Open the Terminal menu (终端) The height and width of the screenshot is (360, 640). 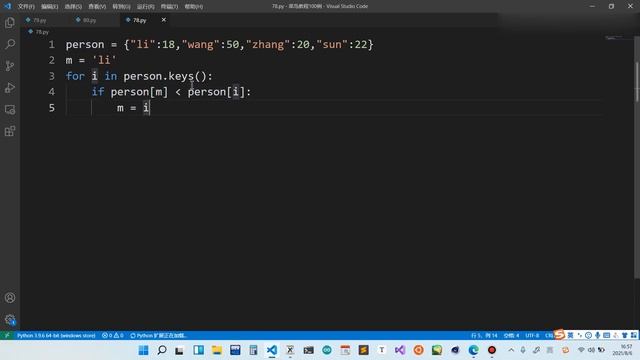169,7
